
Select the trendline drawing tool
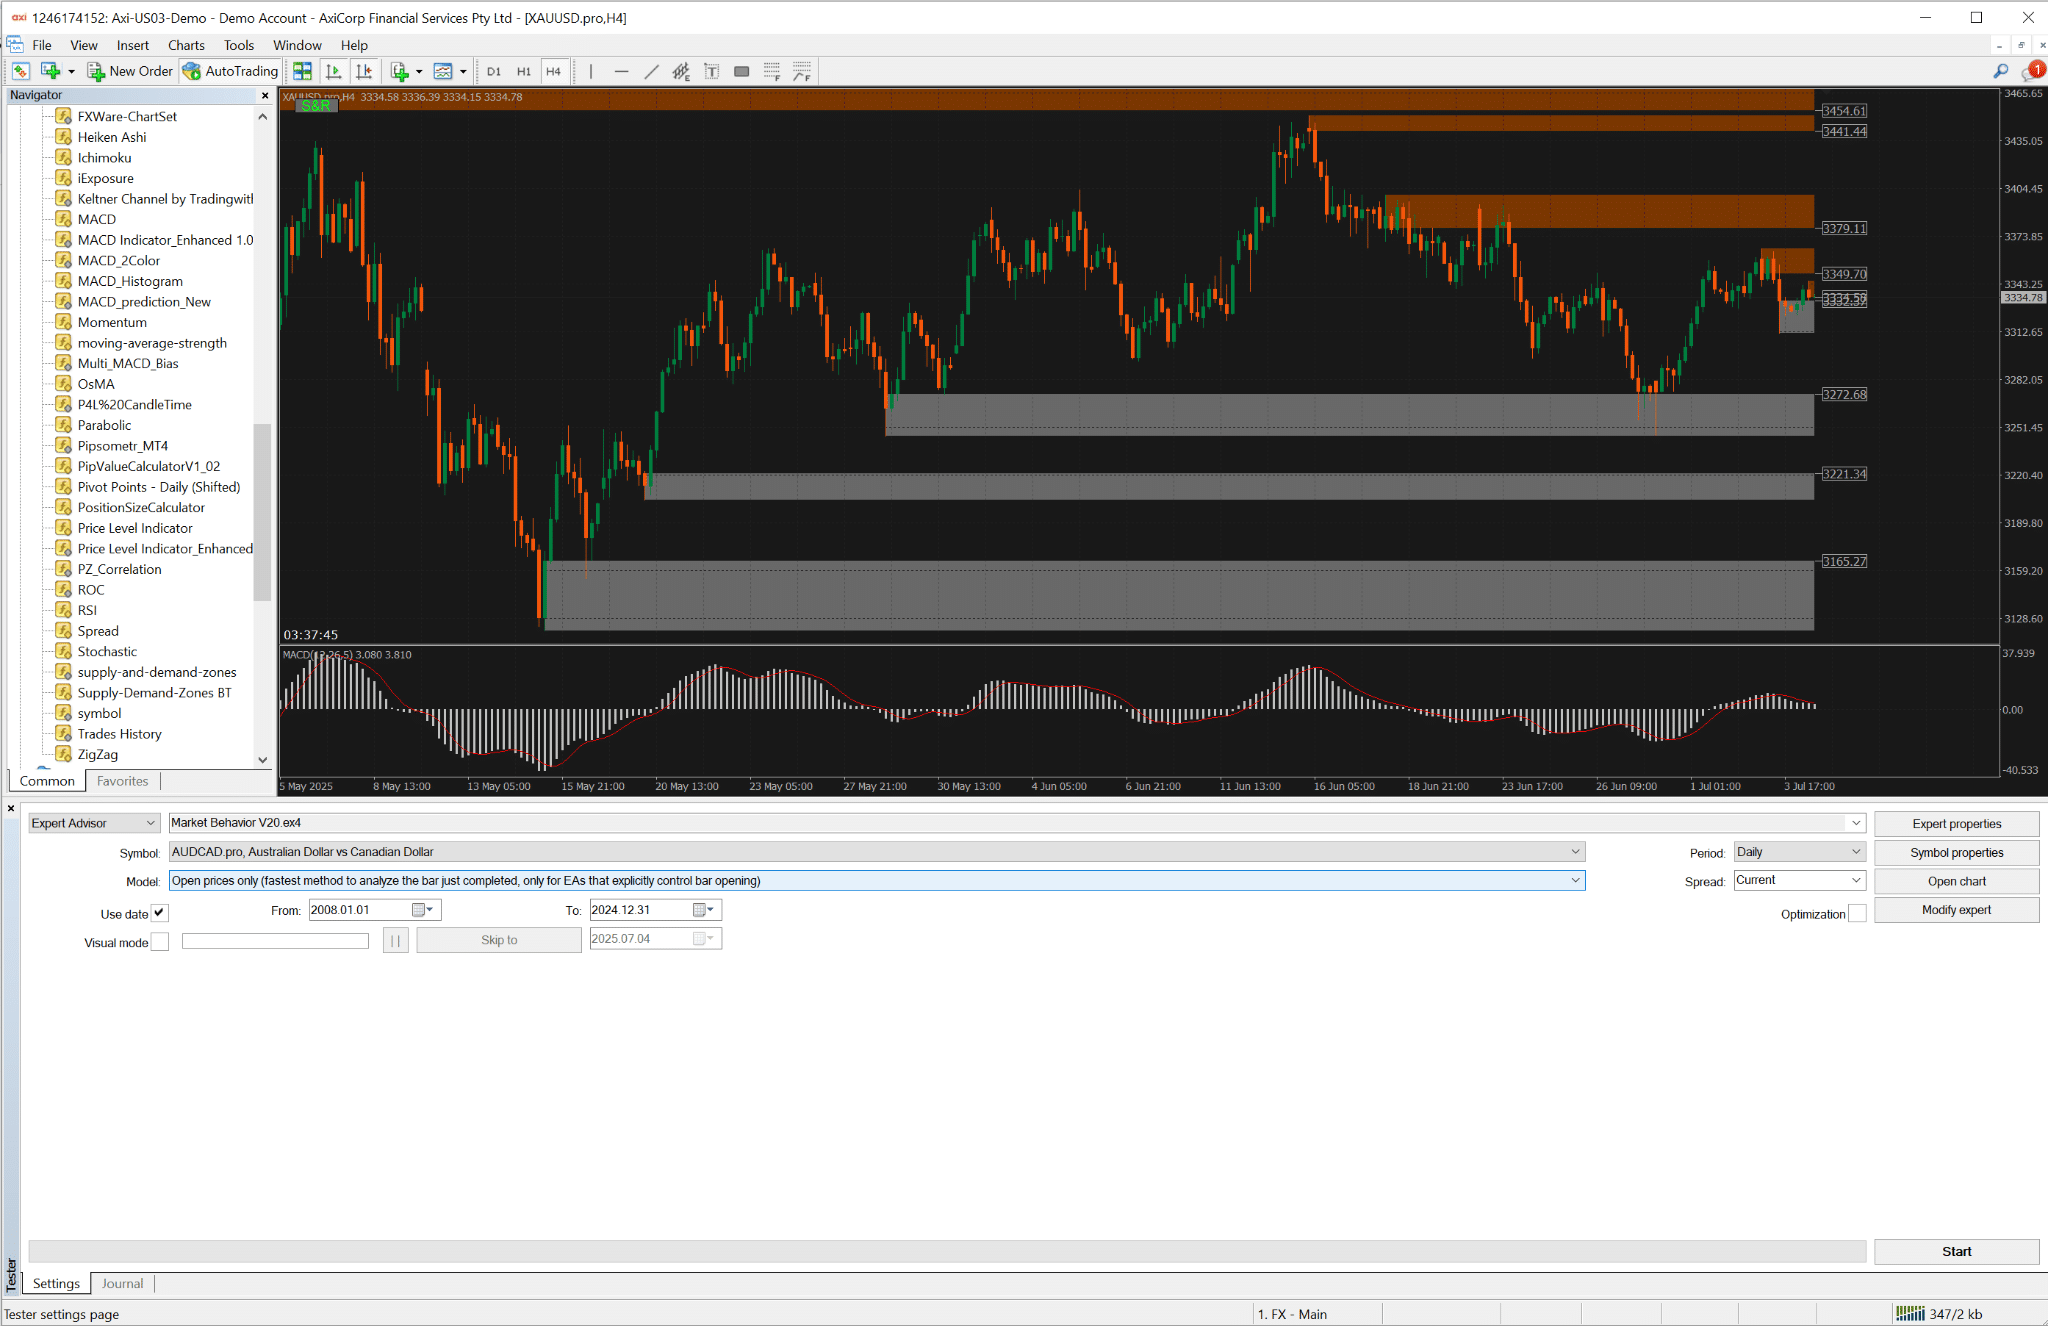[x=651, y=71]
